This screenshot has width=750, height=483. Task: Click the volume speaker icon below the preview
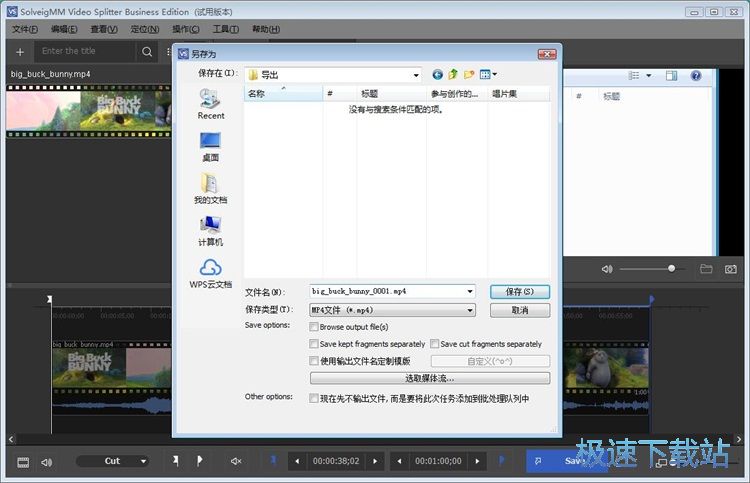(x=607, y=269)
